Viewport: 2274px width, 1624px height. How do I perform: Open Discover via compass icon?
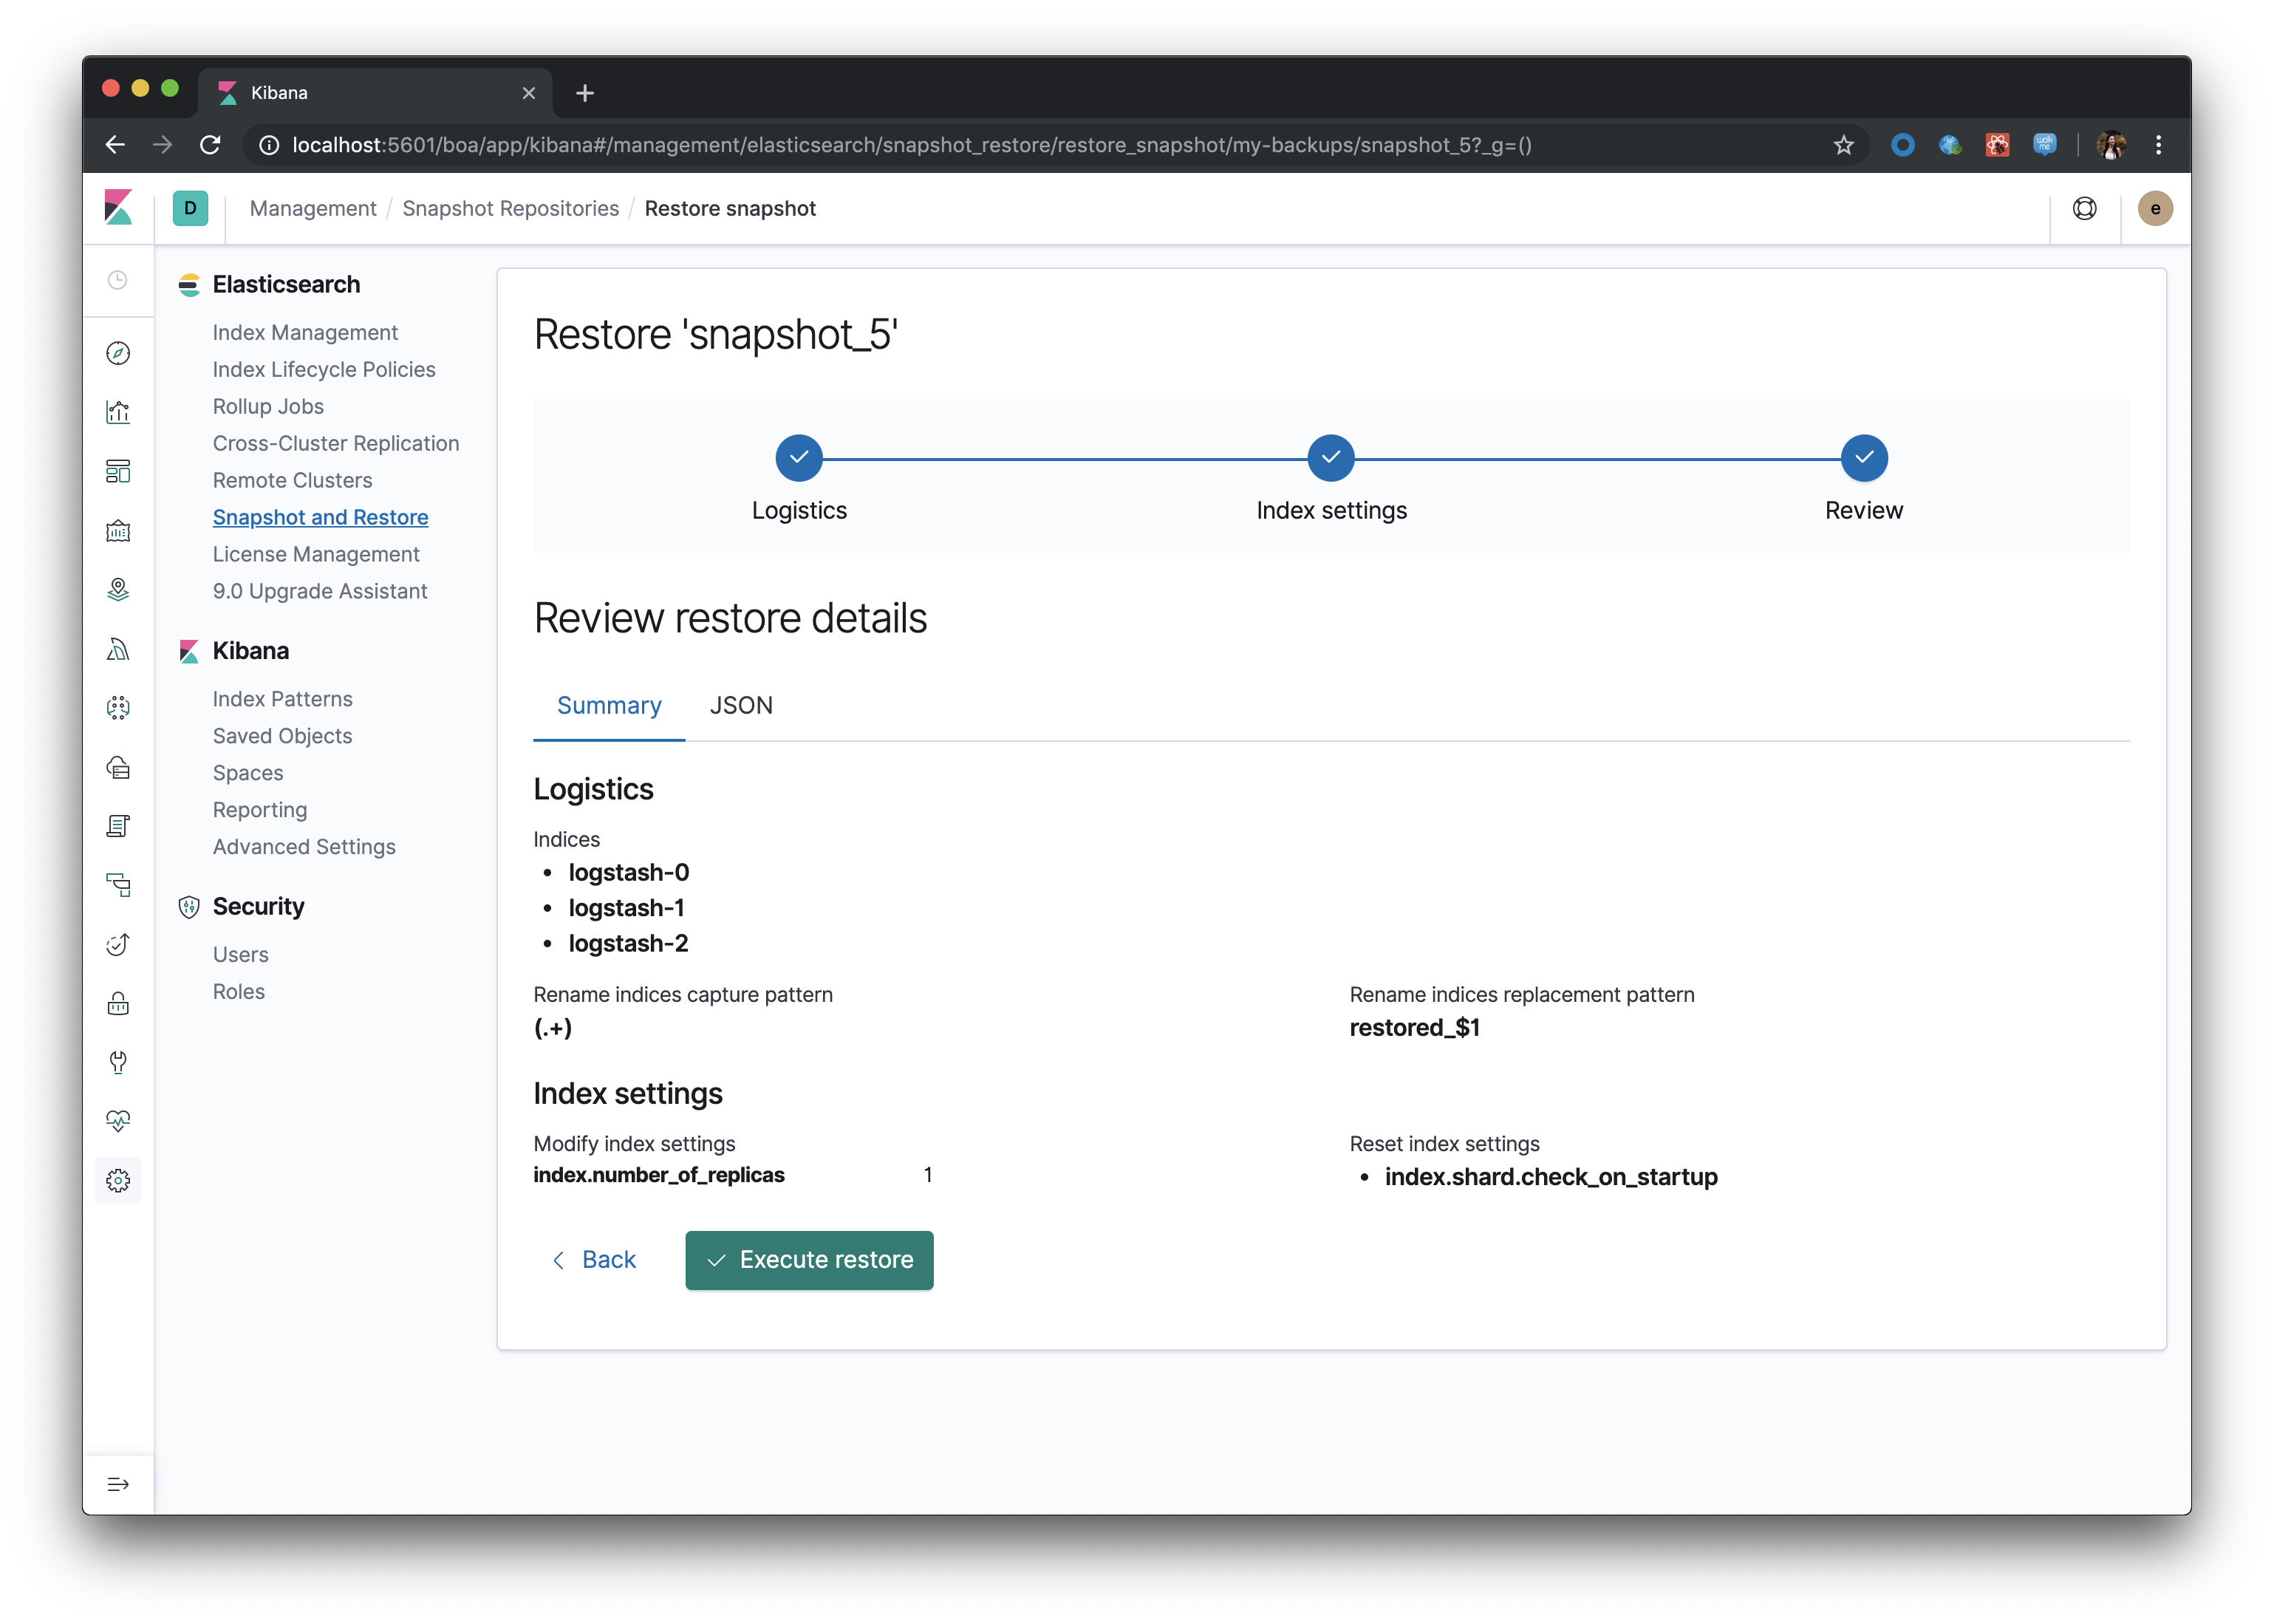click(118, 353)
